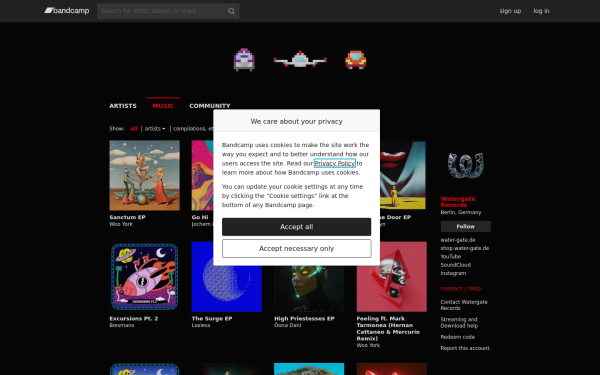Viewport: 600px width, 375px height.
Task: Click the Bandcamp logo
Action: (x=67, y=11)
